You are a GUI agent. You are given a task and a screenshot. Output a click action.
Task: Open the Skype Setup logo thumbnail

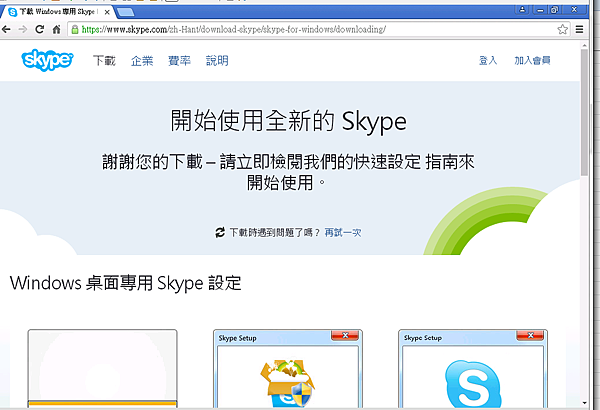473,369
